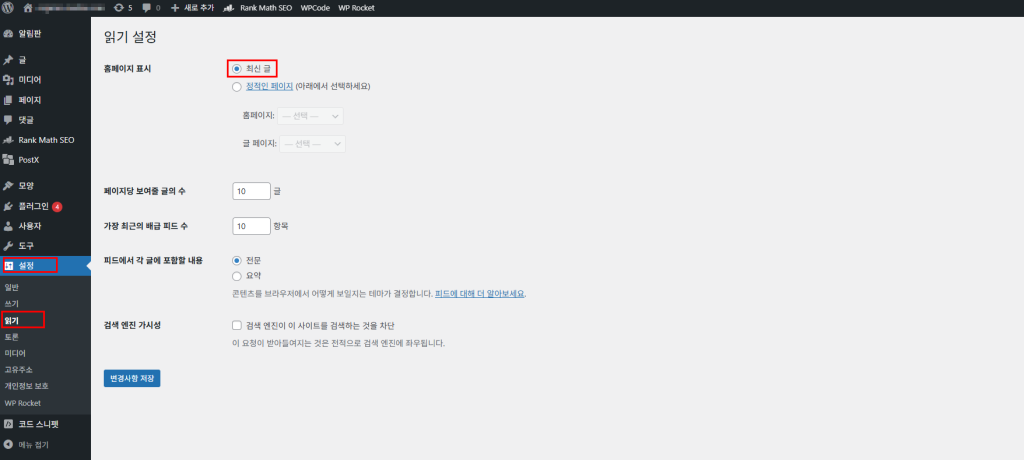
Task: Open the 토론 settings submenu
Action: click(12, 337)
